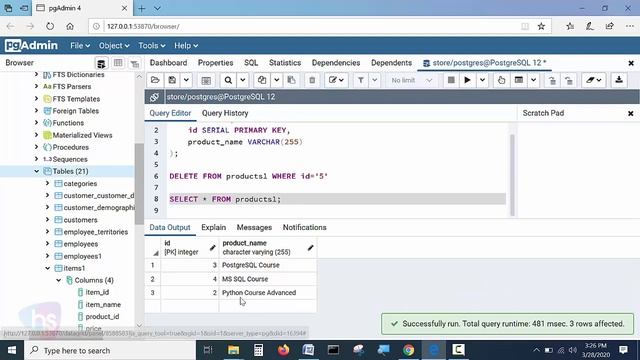The width and height of the screenshot is (640, 360).
Task: Click the Paste icon
Action: point(291,80)
